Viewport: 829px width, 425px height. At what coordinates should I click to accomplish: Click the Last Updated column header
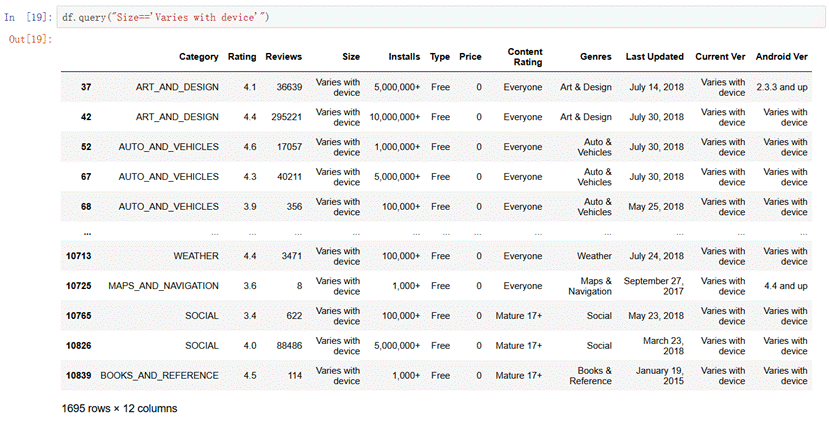pyautogui.click(x=655, y=57)
